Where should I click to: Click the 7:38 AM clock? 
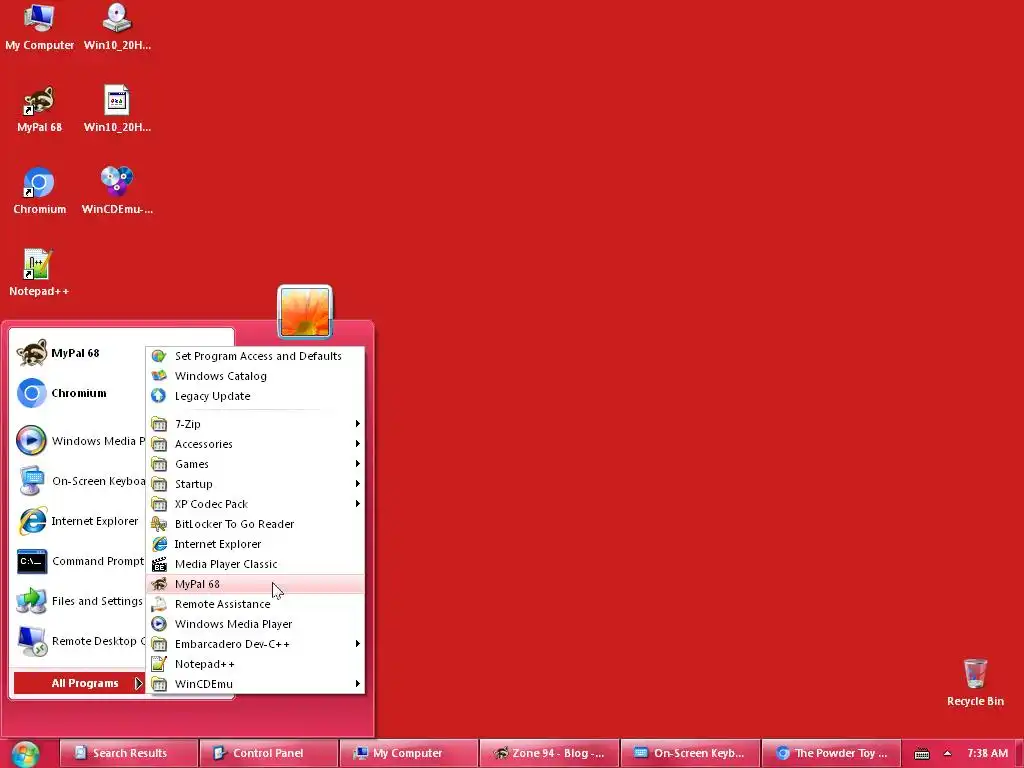(x=987, y=753)
